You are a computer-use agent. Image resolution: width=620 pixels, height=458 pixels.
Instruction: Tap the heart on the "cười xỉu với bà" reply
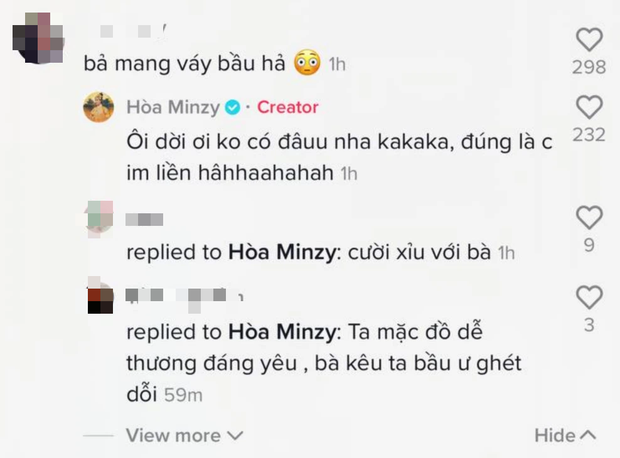pyautogui.click(x=591, y=217)
